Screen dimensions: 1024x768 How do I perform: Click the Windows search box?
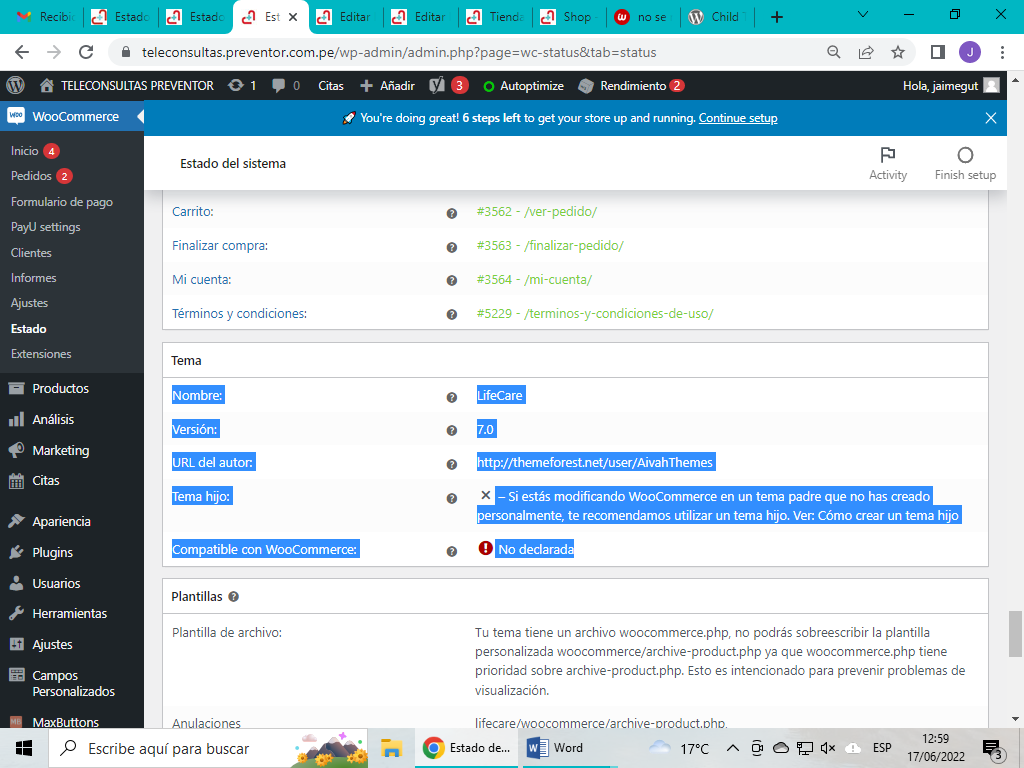tap(208, 748)
